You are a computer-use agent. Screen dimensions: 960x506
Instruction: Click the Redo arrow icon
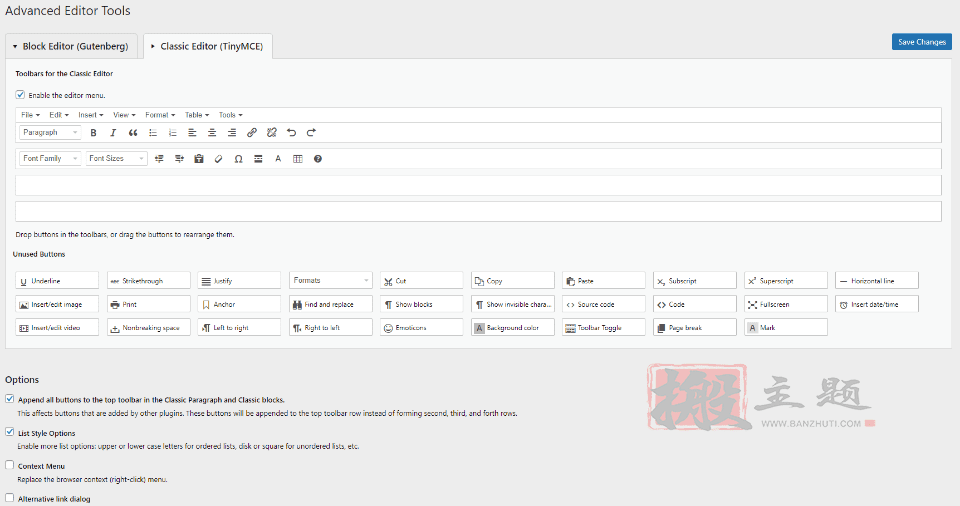point(311,132)
